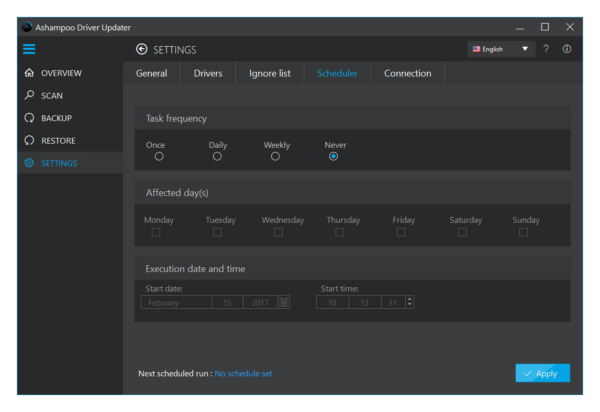Click the seconds field showing 31

393,302
